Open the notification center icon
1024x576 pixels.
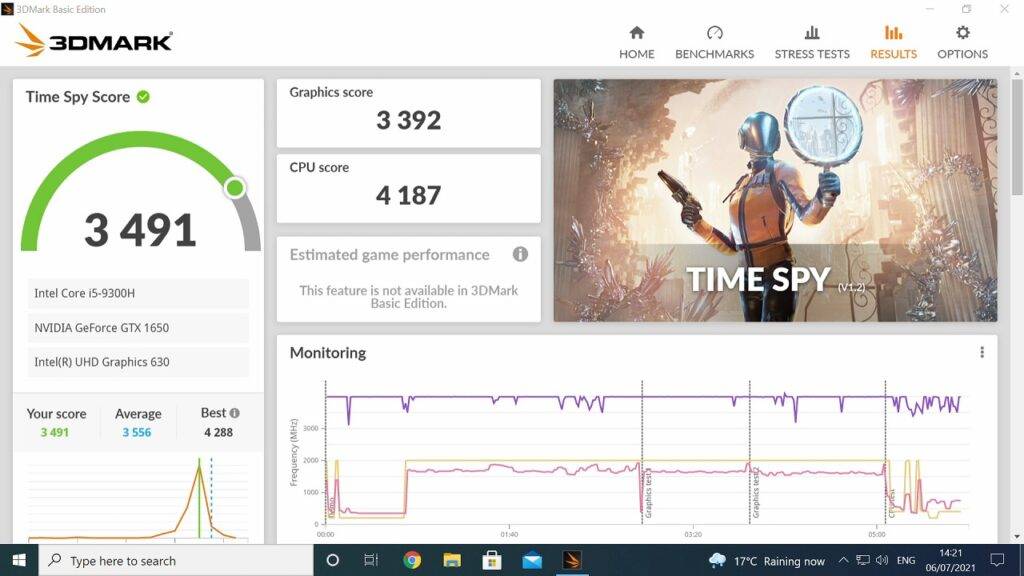pyautogui.click(x=997, y=560)
